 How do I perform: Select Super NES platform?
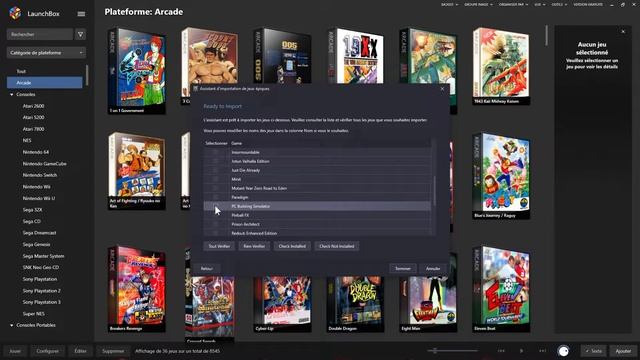(33, 314)
